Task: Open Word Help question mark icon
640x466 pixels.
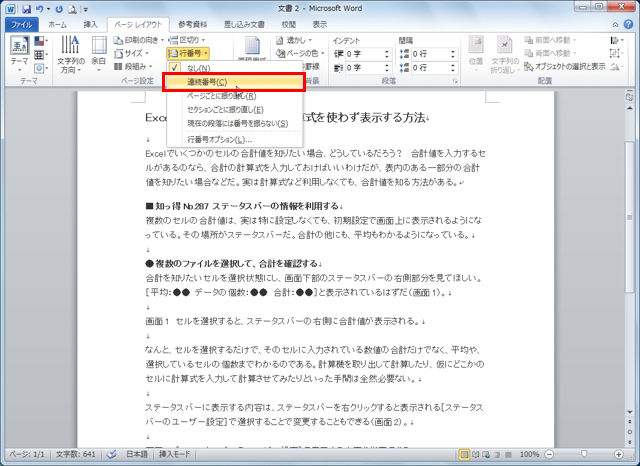Action: (x=628, y=24)
